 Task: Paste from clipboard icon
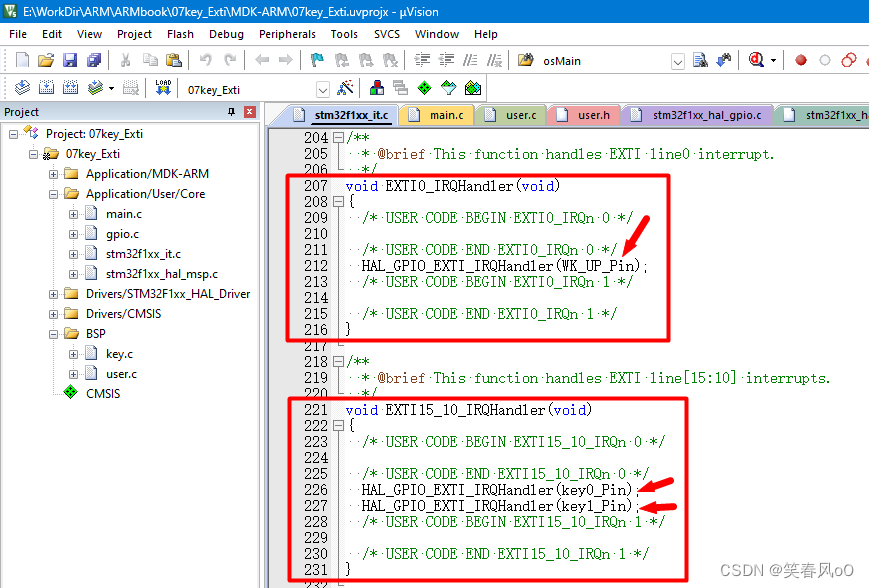click(x=174, y=60)
